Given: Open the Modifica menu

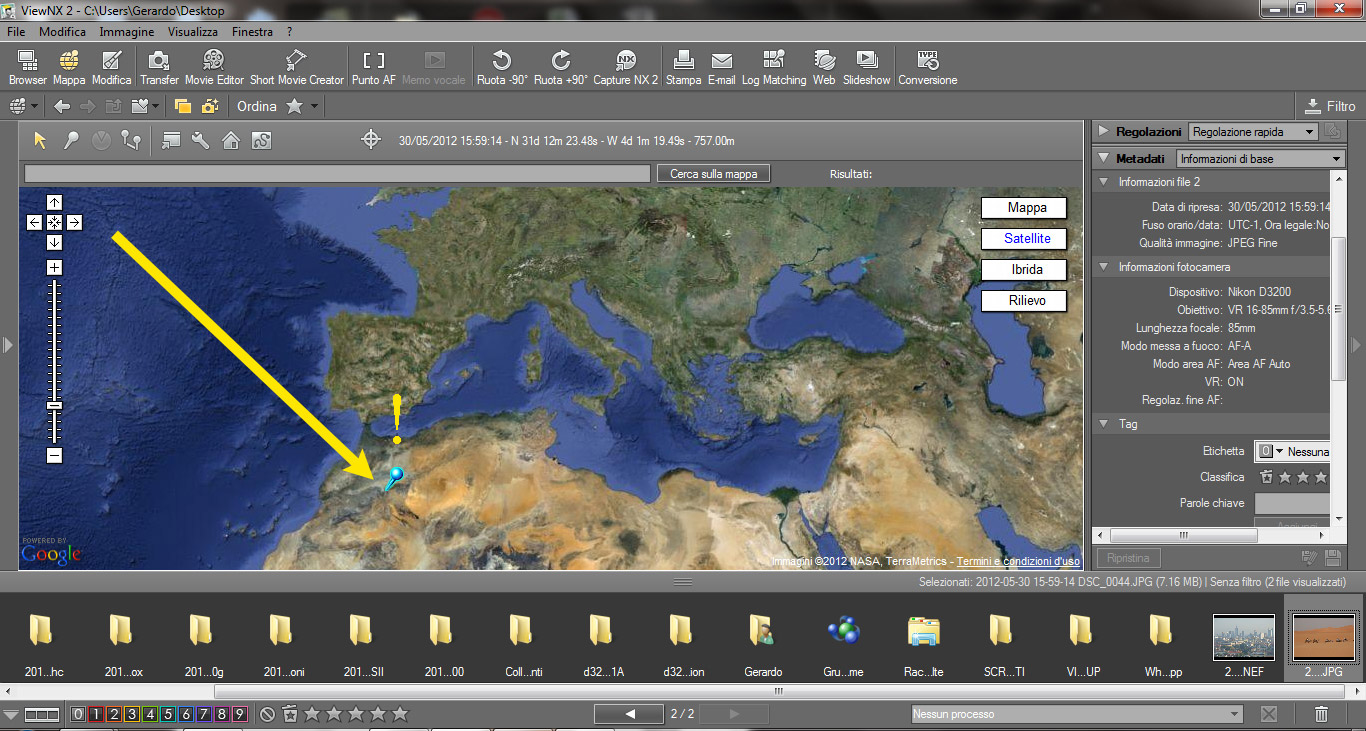Looking at the screenshot, I should point(62,32).
